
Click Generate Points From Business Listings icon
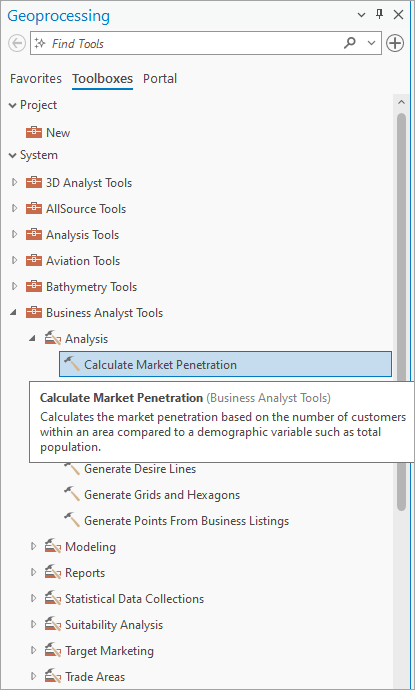72,520
